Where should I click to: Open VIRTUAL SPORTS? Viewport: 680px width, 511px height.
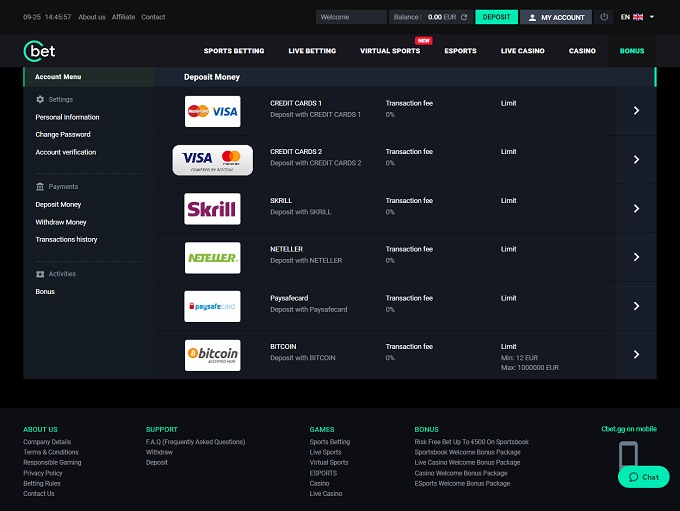pos(390,51)
